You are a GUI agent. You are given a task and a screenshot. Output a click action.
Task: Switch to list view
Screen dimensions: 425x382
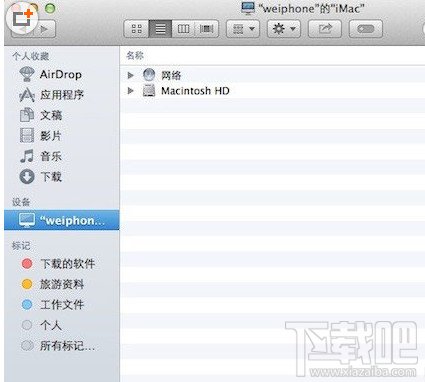coord(160,29)
